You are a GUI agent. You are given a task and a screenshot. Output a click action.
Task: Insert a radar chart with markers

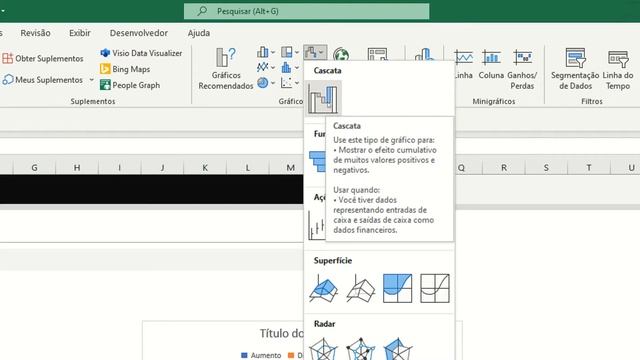tap(360, 349)
